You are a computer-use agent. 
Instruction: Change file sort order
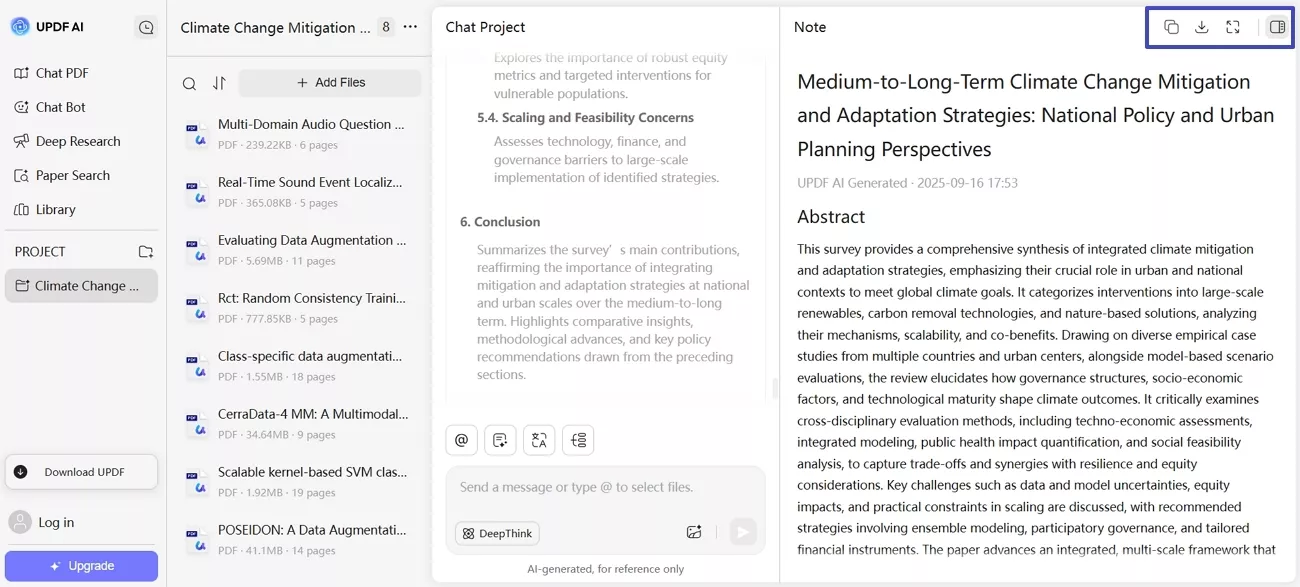(219, 84)
